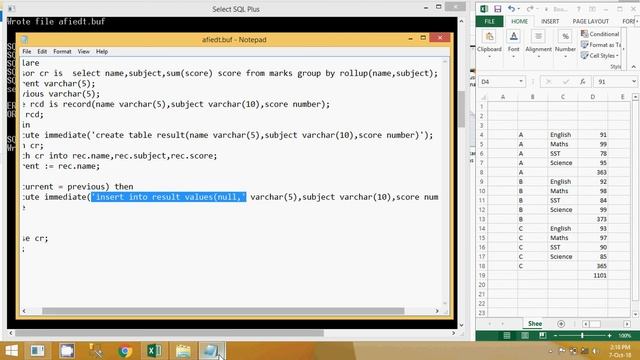Open Excel from the taskbar
640x360 pixels.
[x=154, y=351]
